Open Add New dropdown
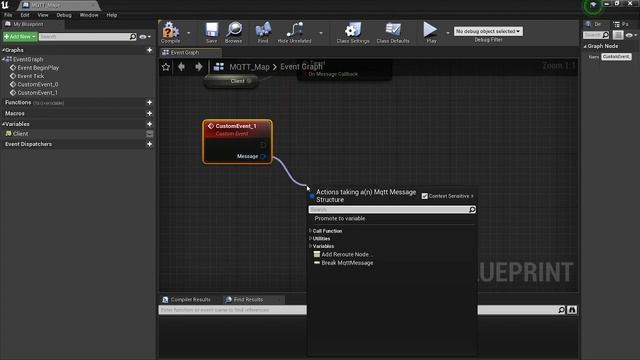Viewport: 640px width, 360px height. point(20,37)
